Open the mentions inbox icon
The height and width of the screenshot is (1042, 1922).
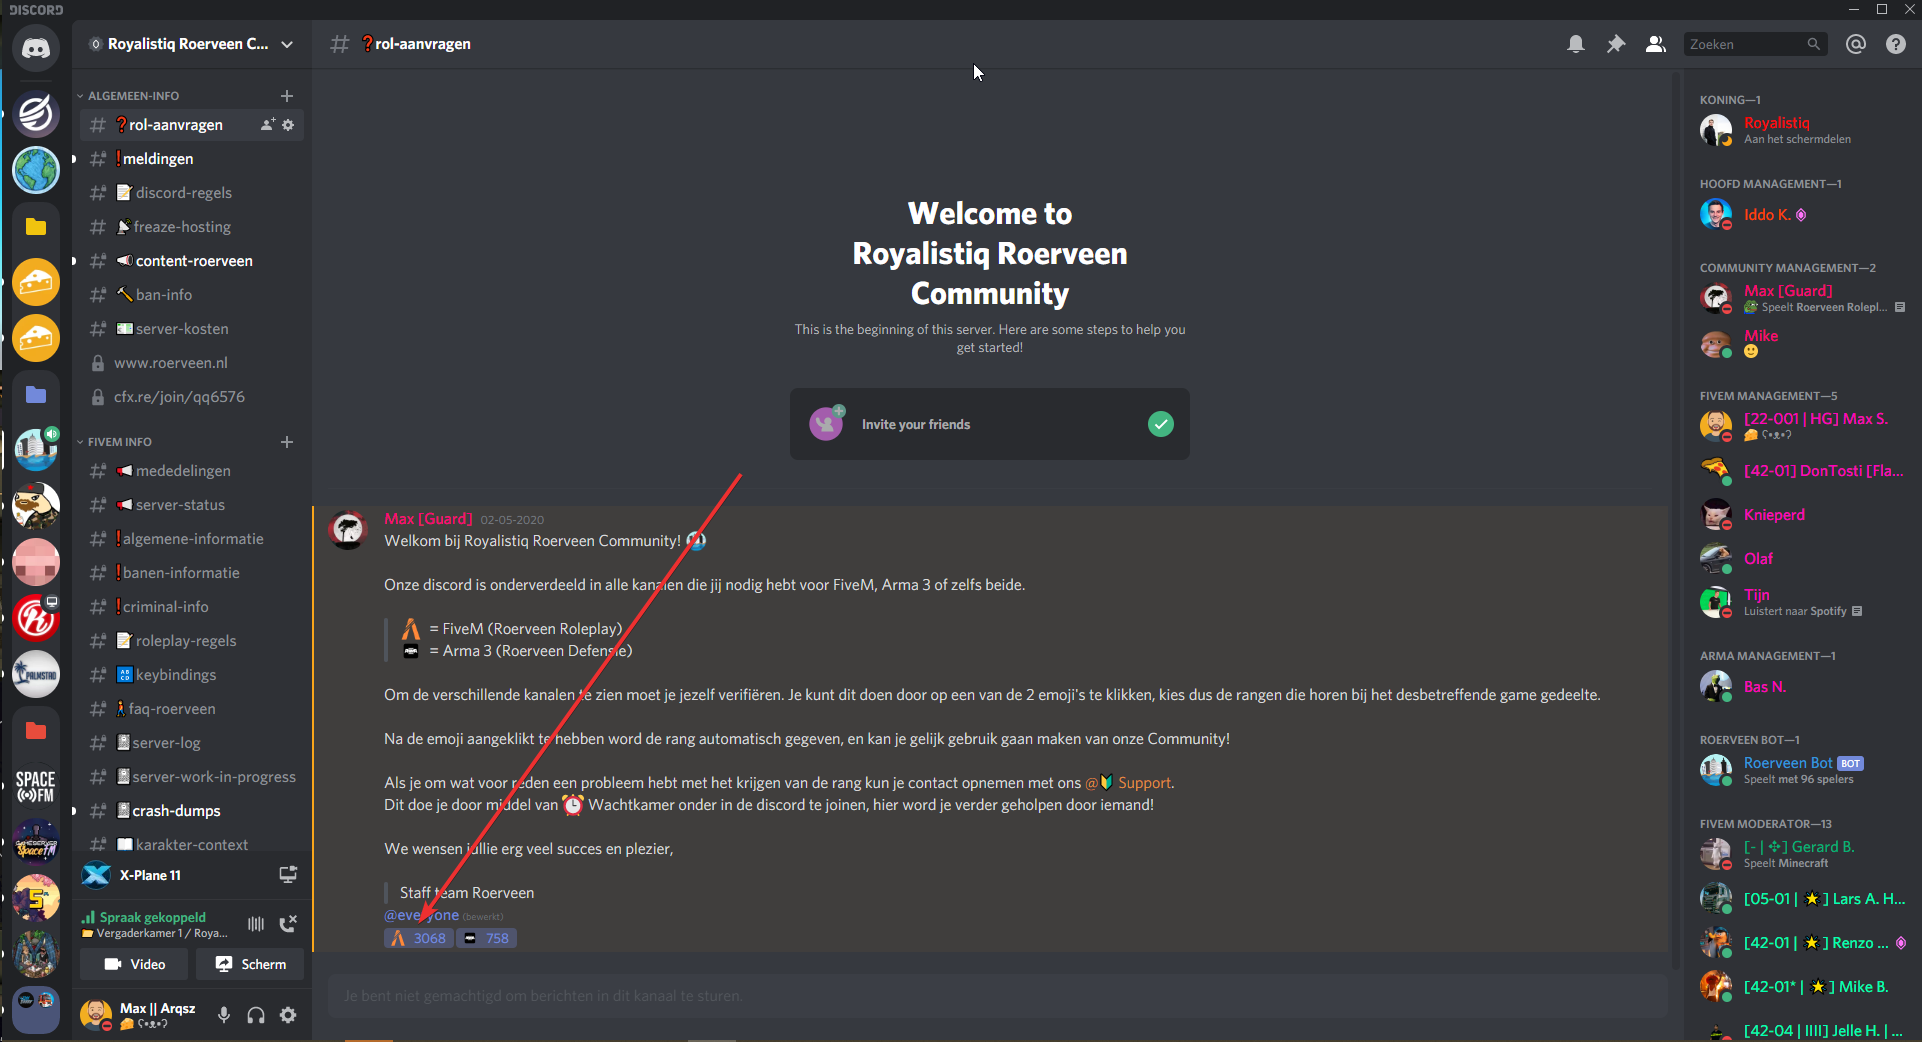[1856, 44]
